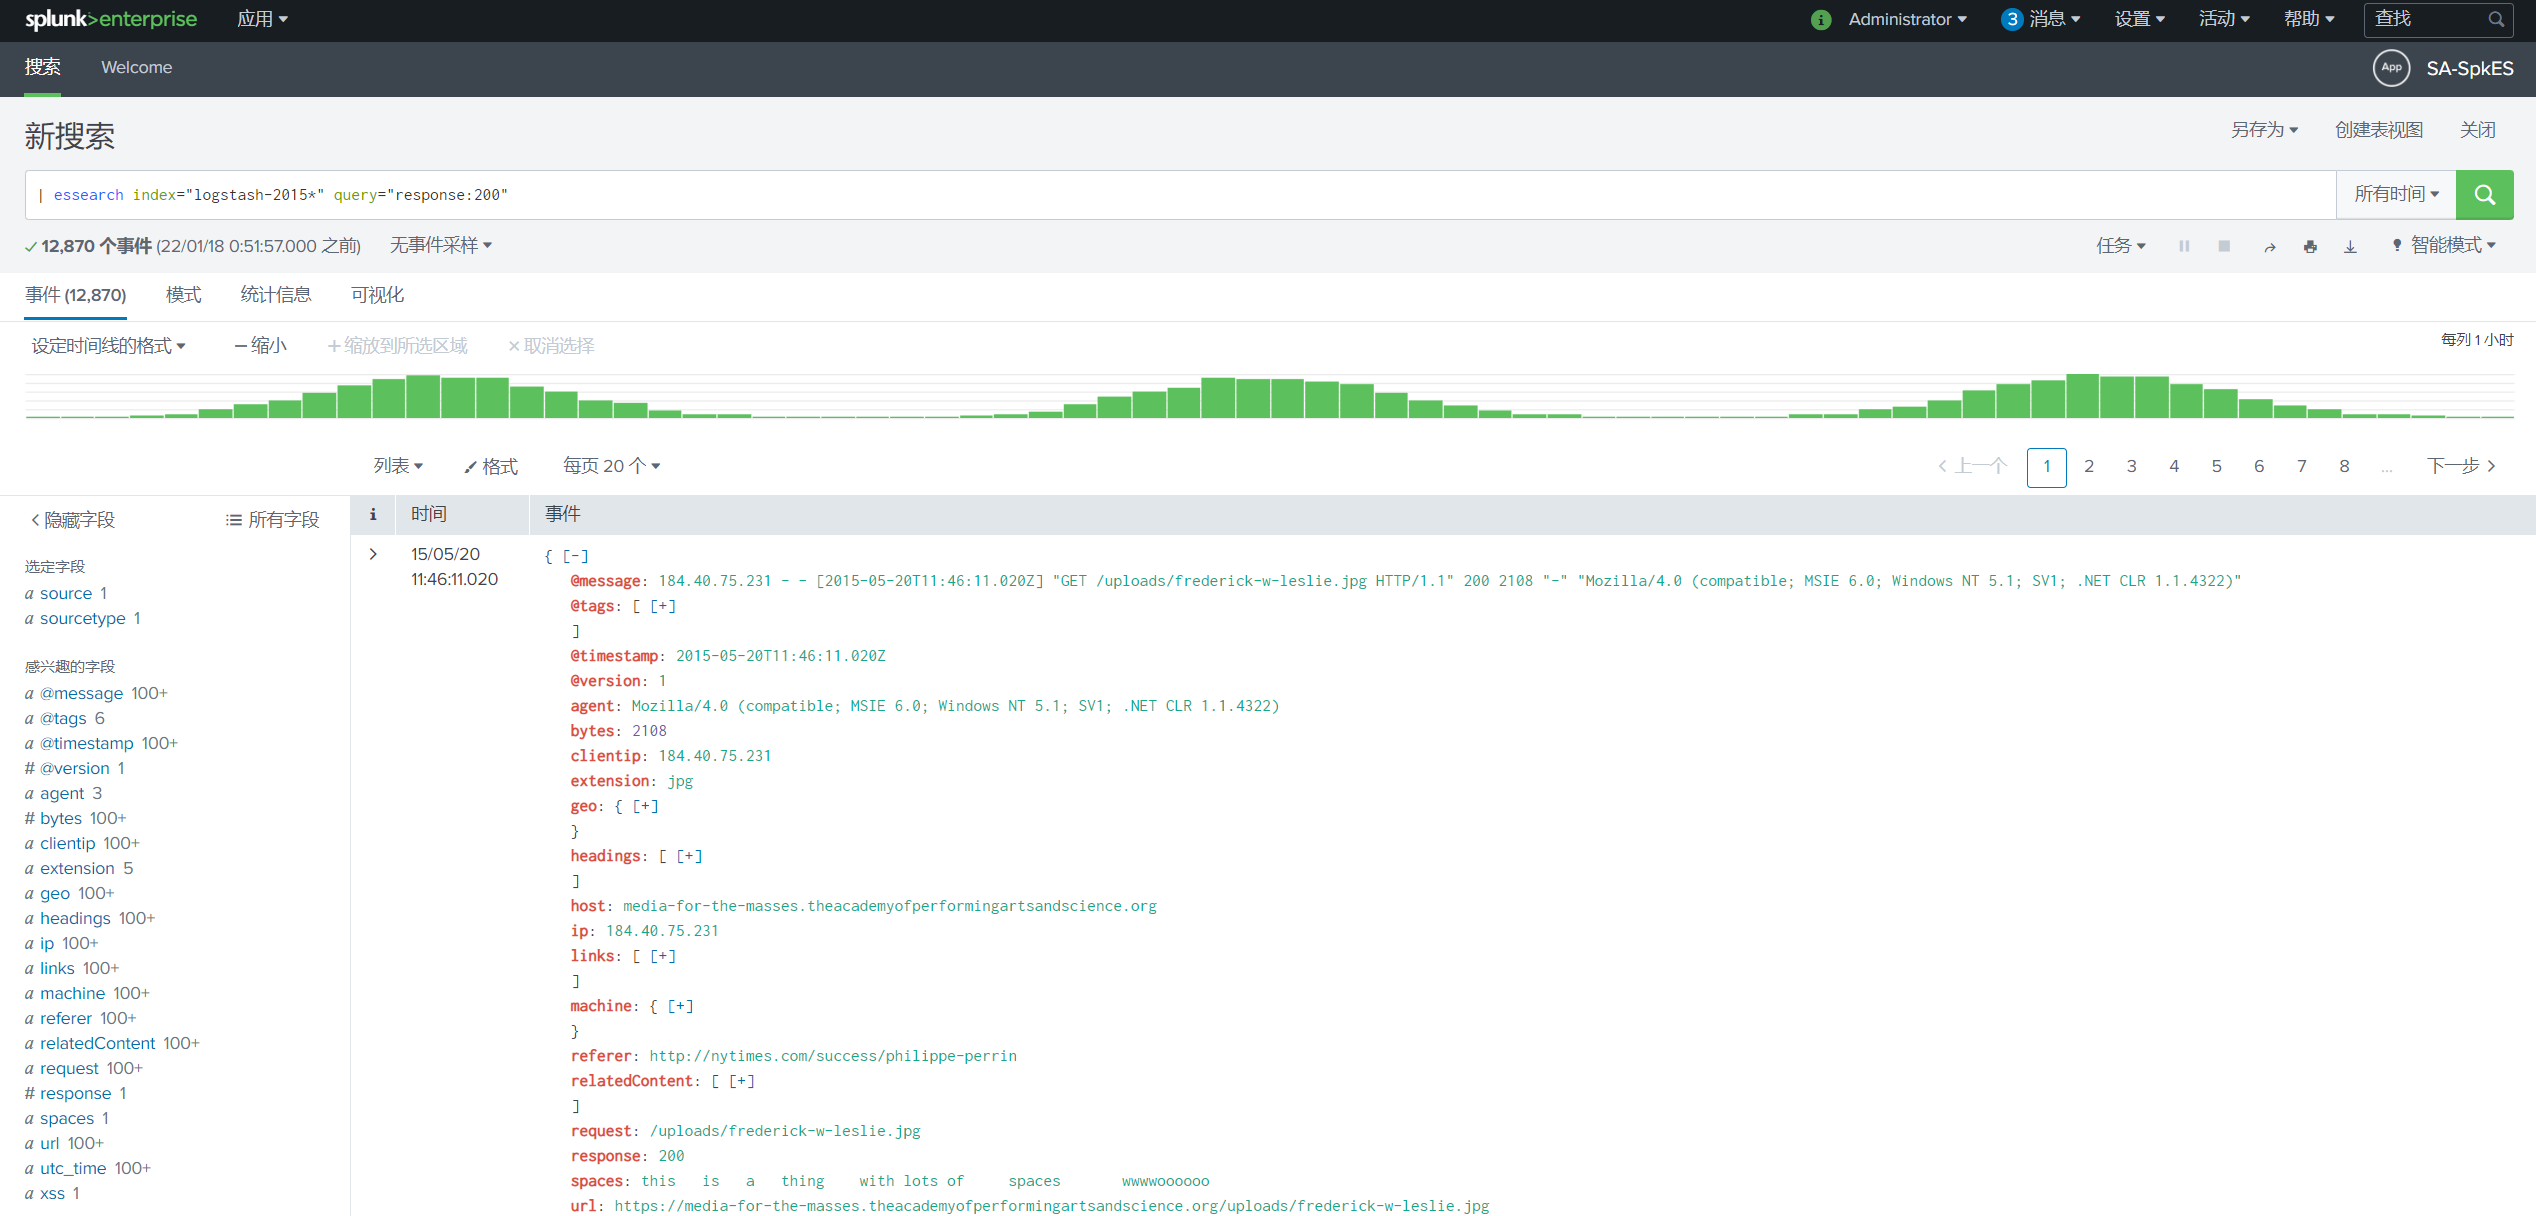The image size is (2536, 1216).
Task: Click the green search magnifier button
Action: [x=2484, y=195]
